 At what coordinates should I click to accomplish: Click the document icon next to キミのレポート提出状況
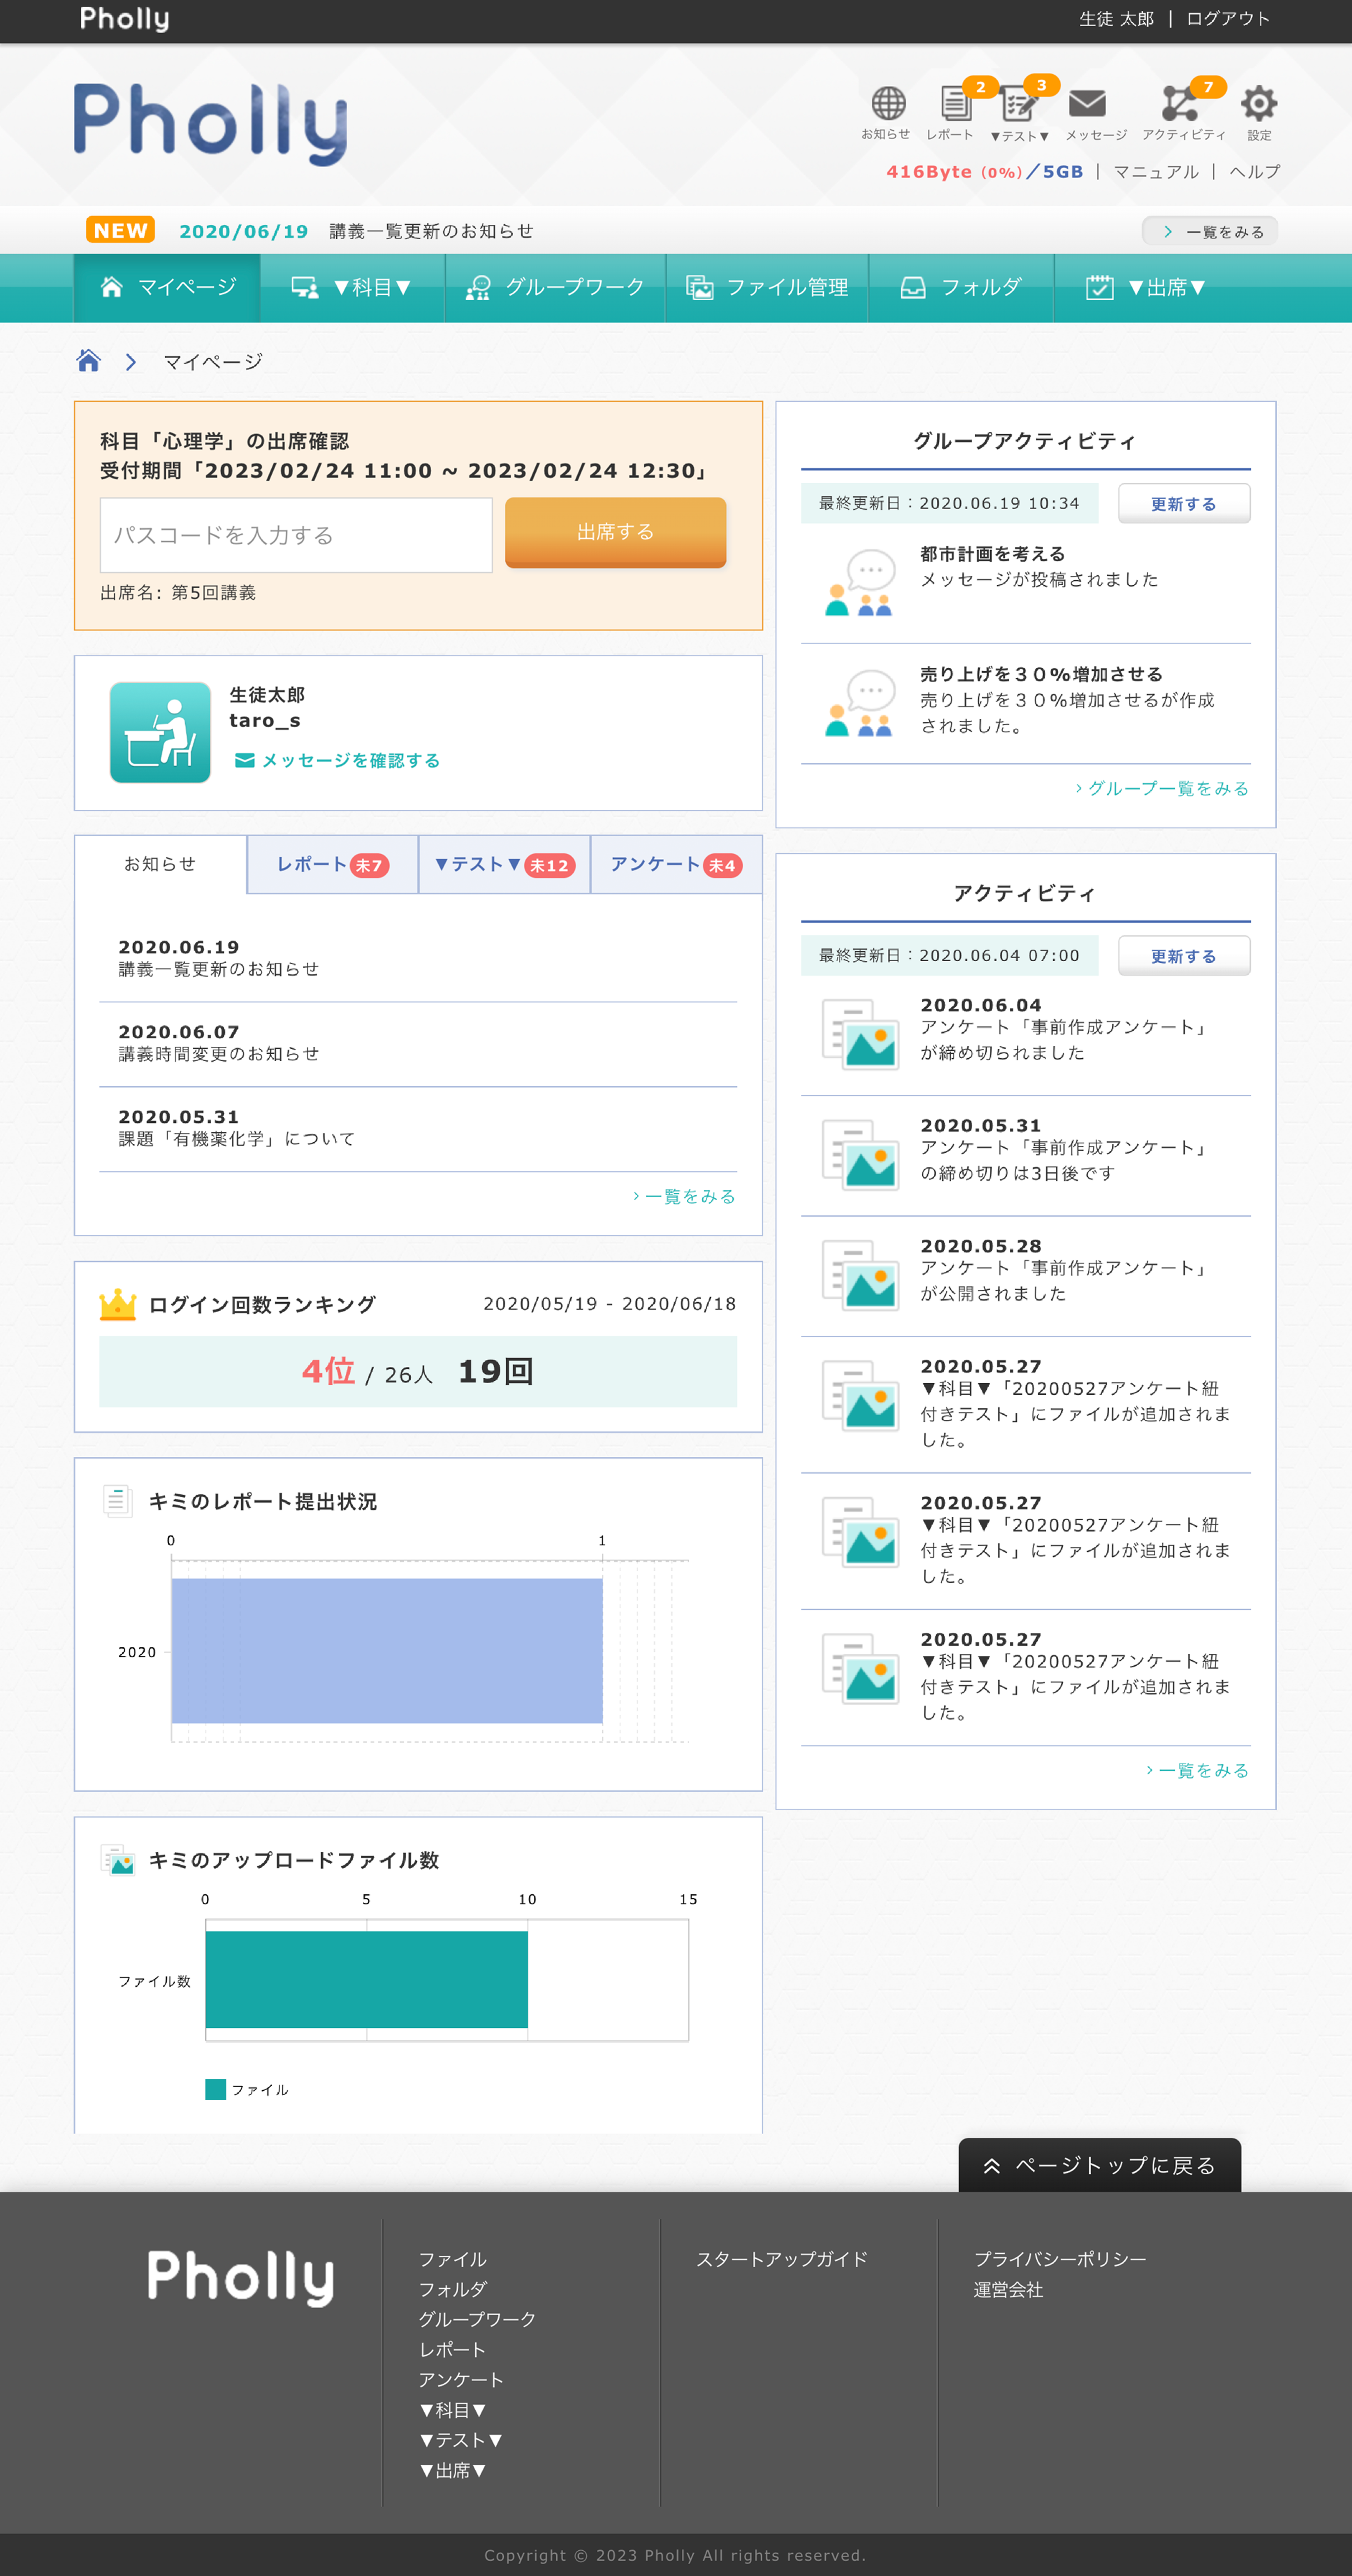(x=118, y=1501)
